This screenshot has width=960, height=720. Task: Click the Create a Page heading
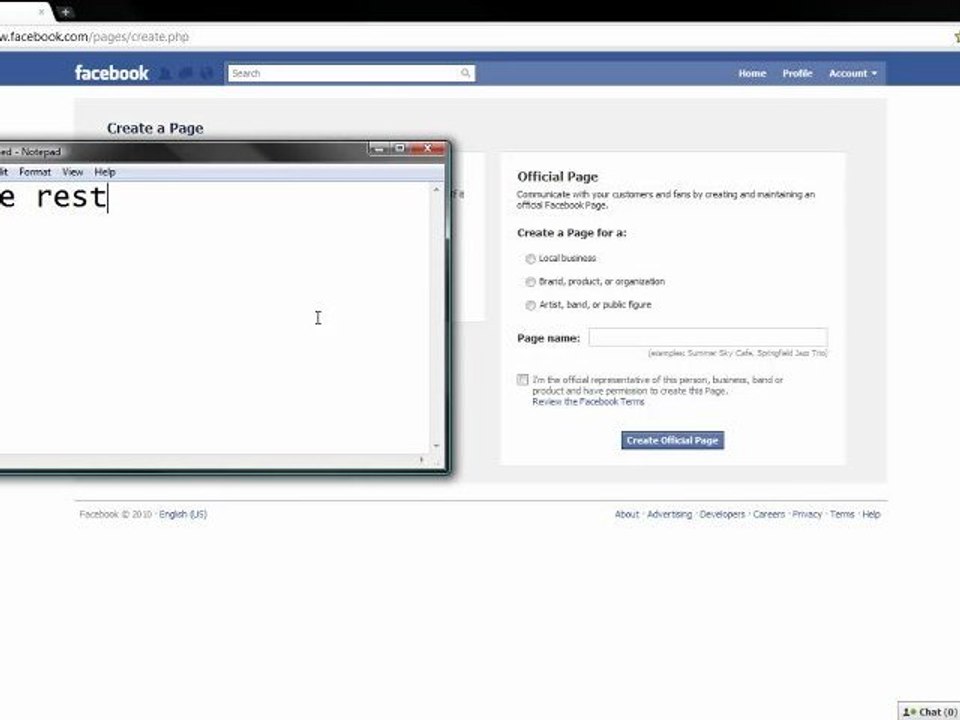155,129
